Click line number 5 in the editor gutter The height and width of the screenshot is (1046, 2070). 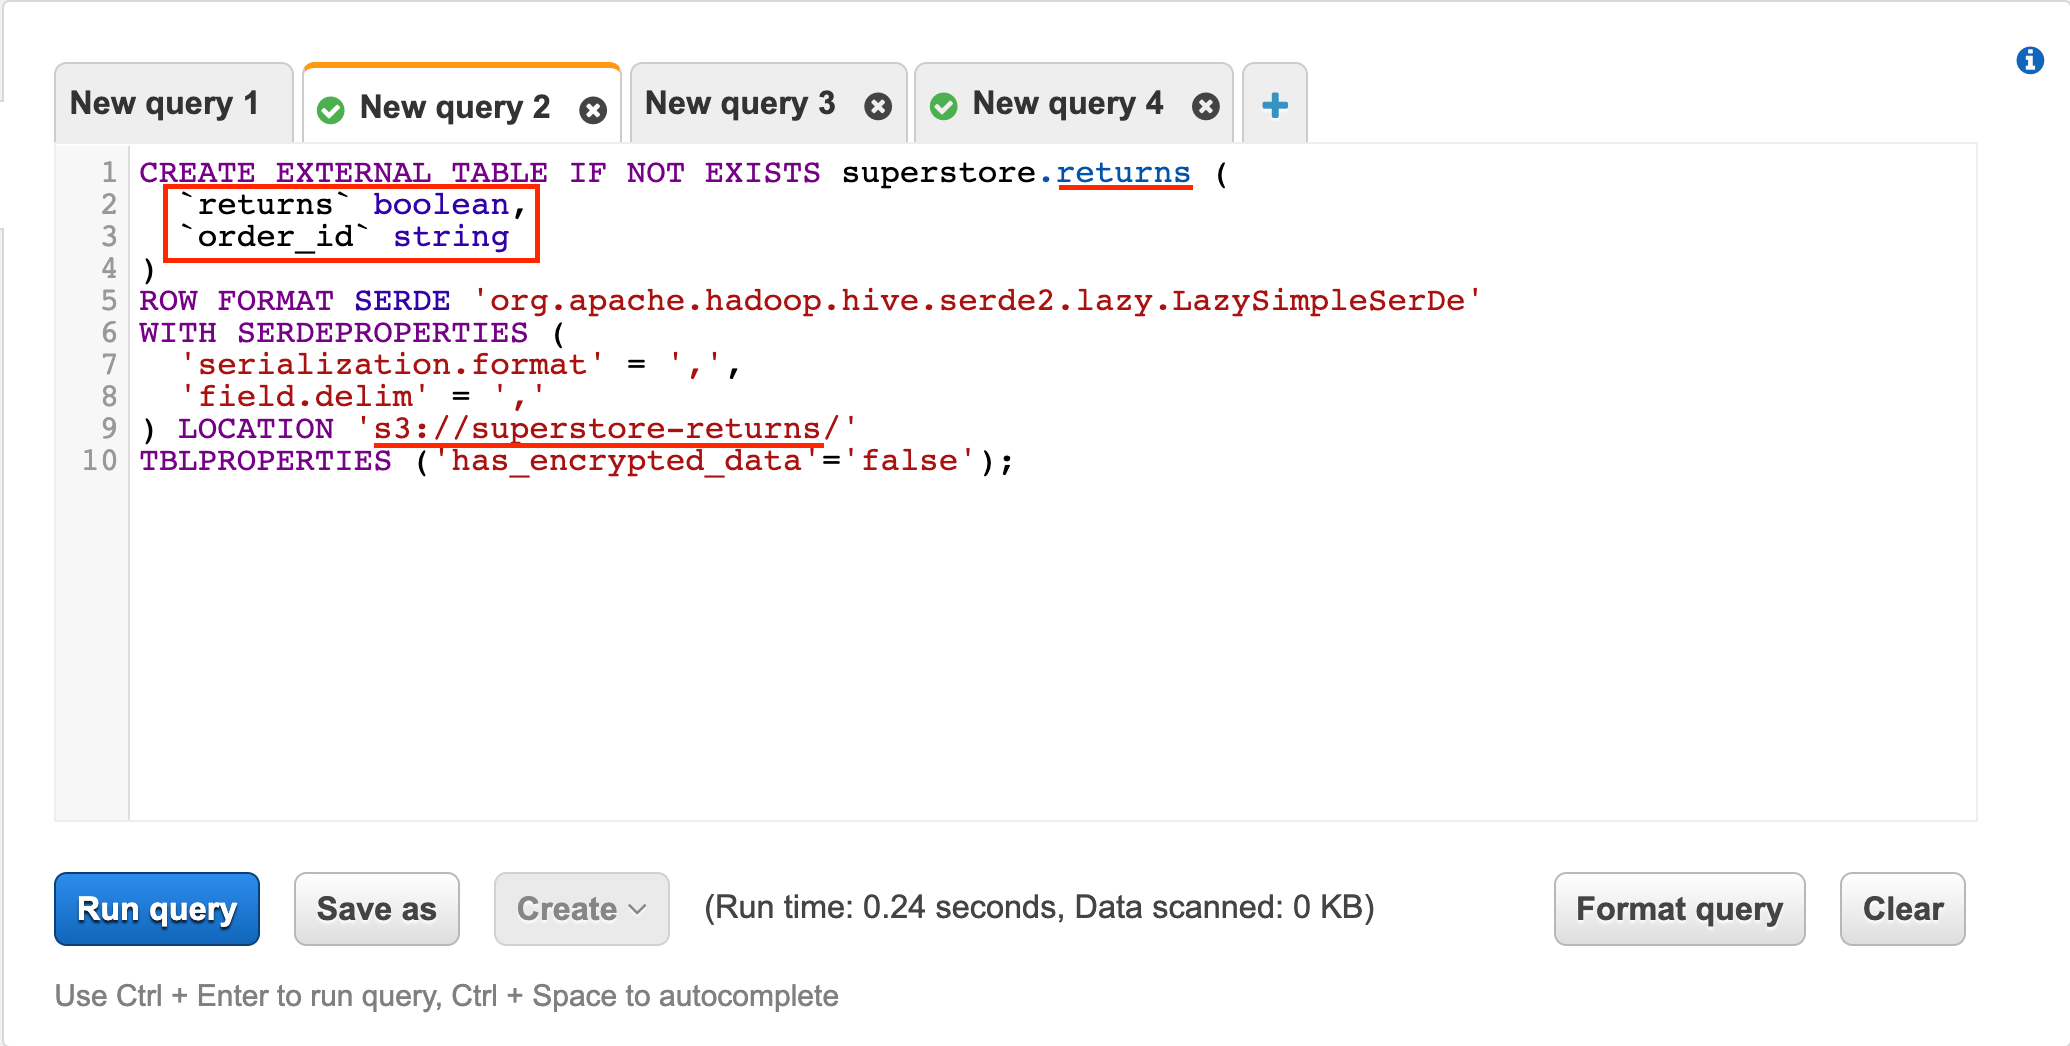107,300
